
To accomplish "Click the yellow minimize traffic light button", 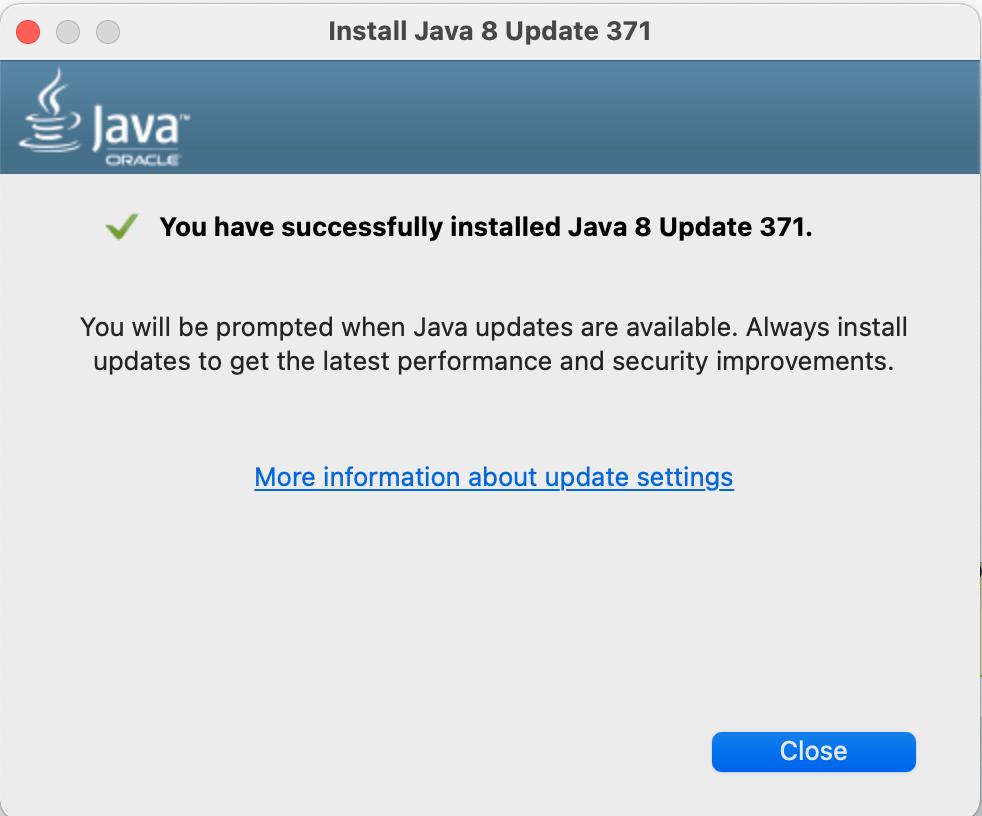I will (x=68, y=31).
